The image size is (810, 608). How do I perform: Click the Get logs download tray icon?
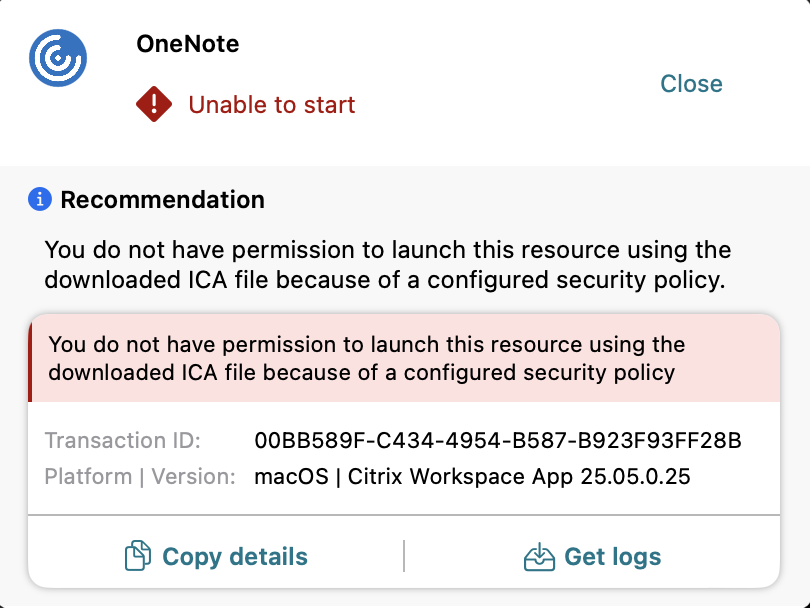(539, 556)
